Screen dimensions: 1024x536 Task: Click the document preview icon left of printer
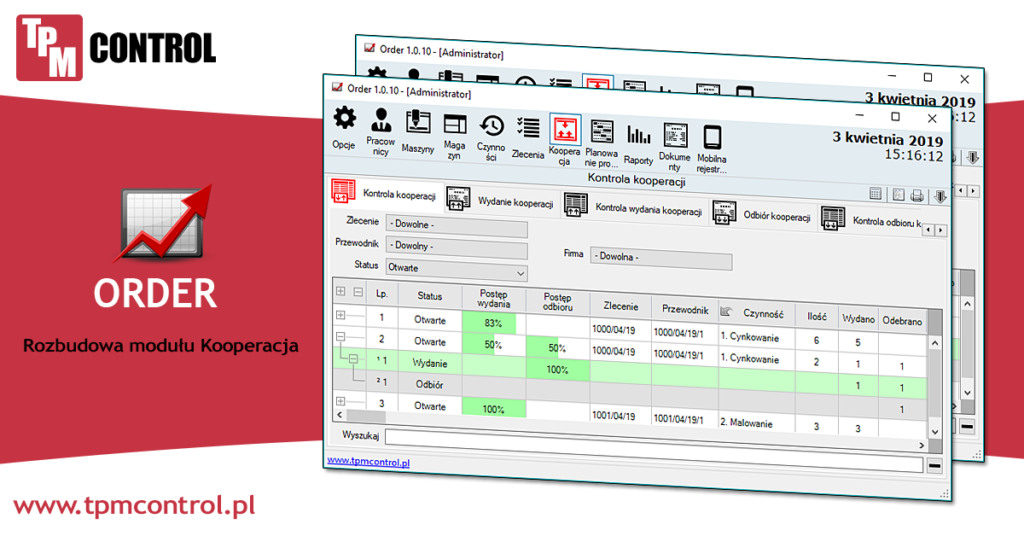[898, 195]
